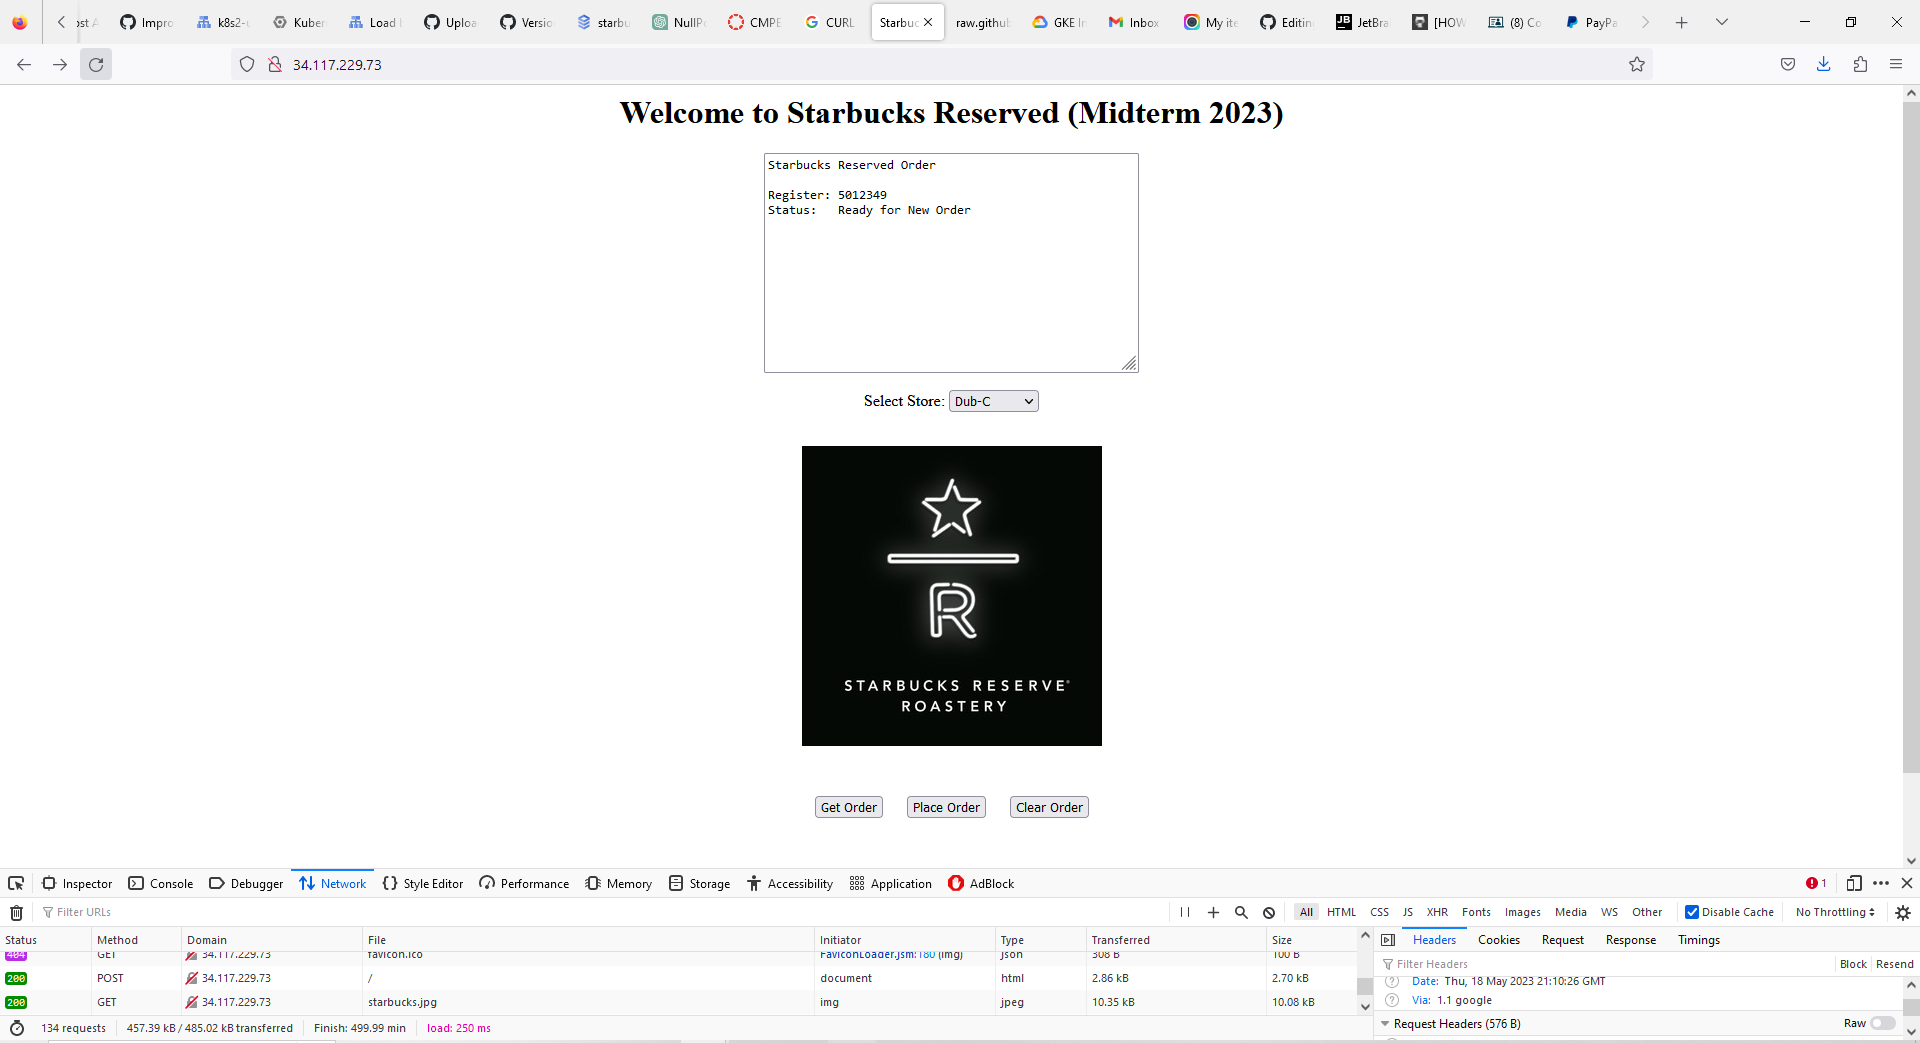Viewport: 1920px width, 1043px height.
Task: Open the No Throttling dropdown
Action: [1833, 912]
